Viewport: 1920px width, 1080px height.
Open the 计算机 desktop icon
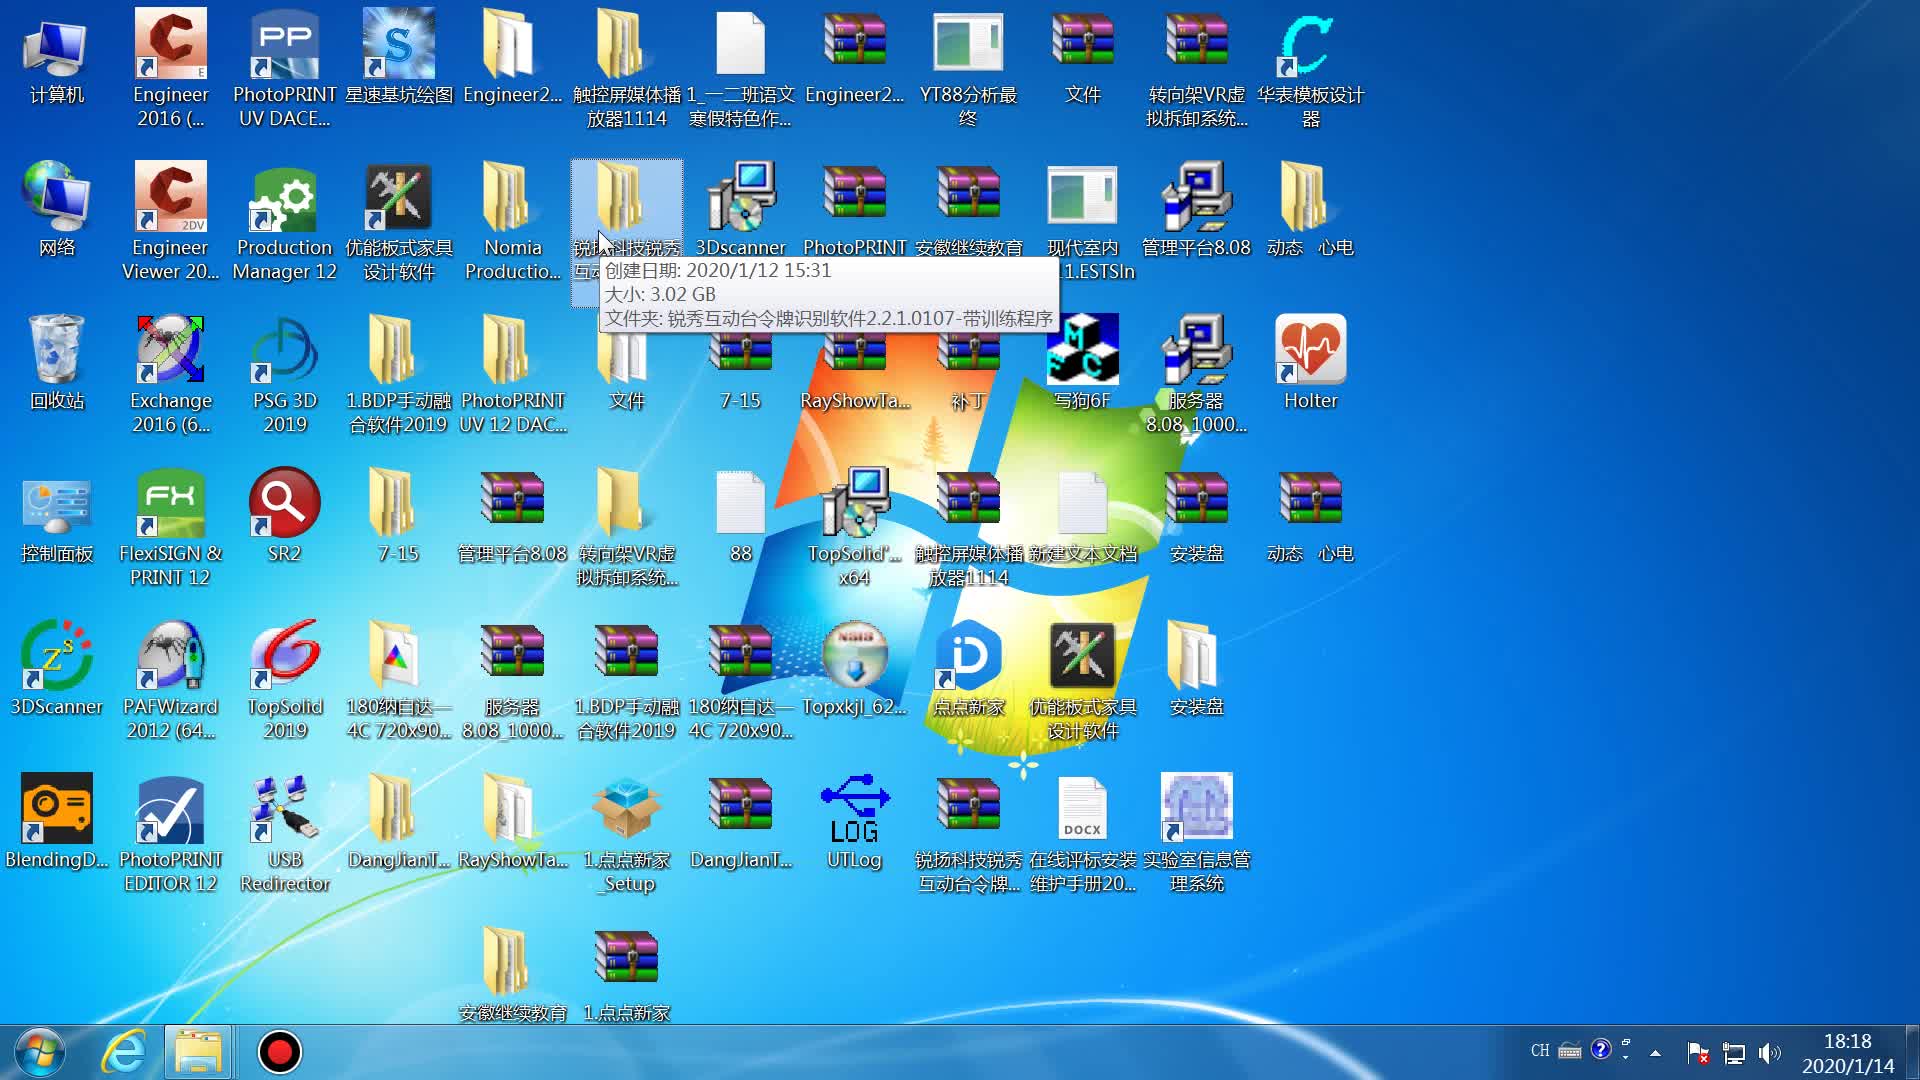coord(56,58)
